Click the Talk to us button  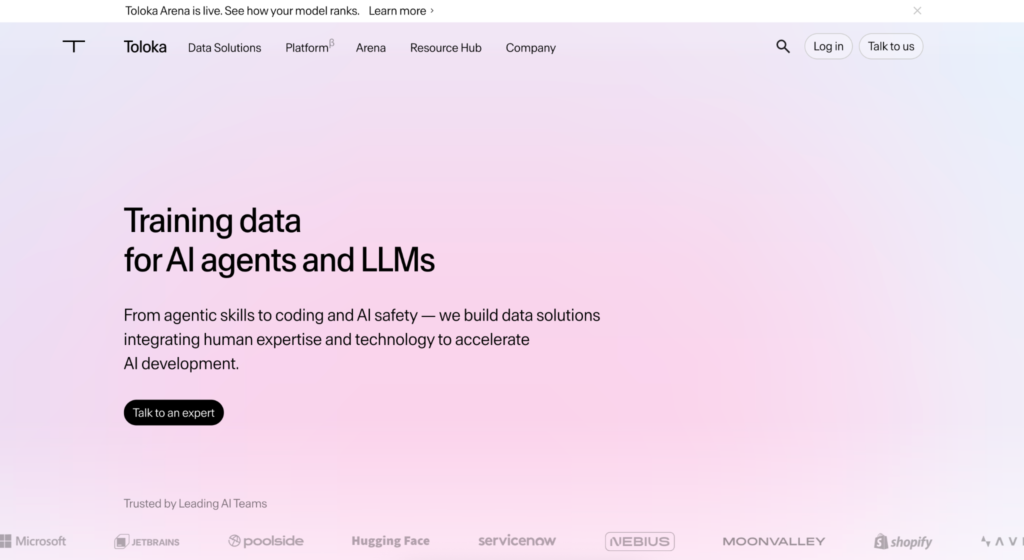tap(891, 46)
